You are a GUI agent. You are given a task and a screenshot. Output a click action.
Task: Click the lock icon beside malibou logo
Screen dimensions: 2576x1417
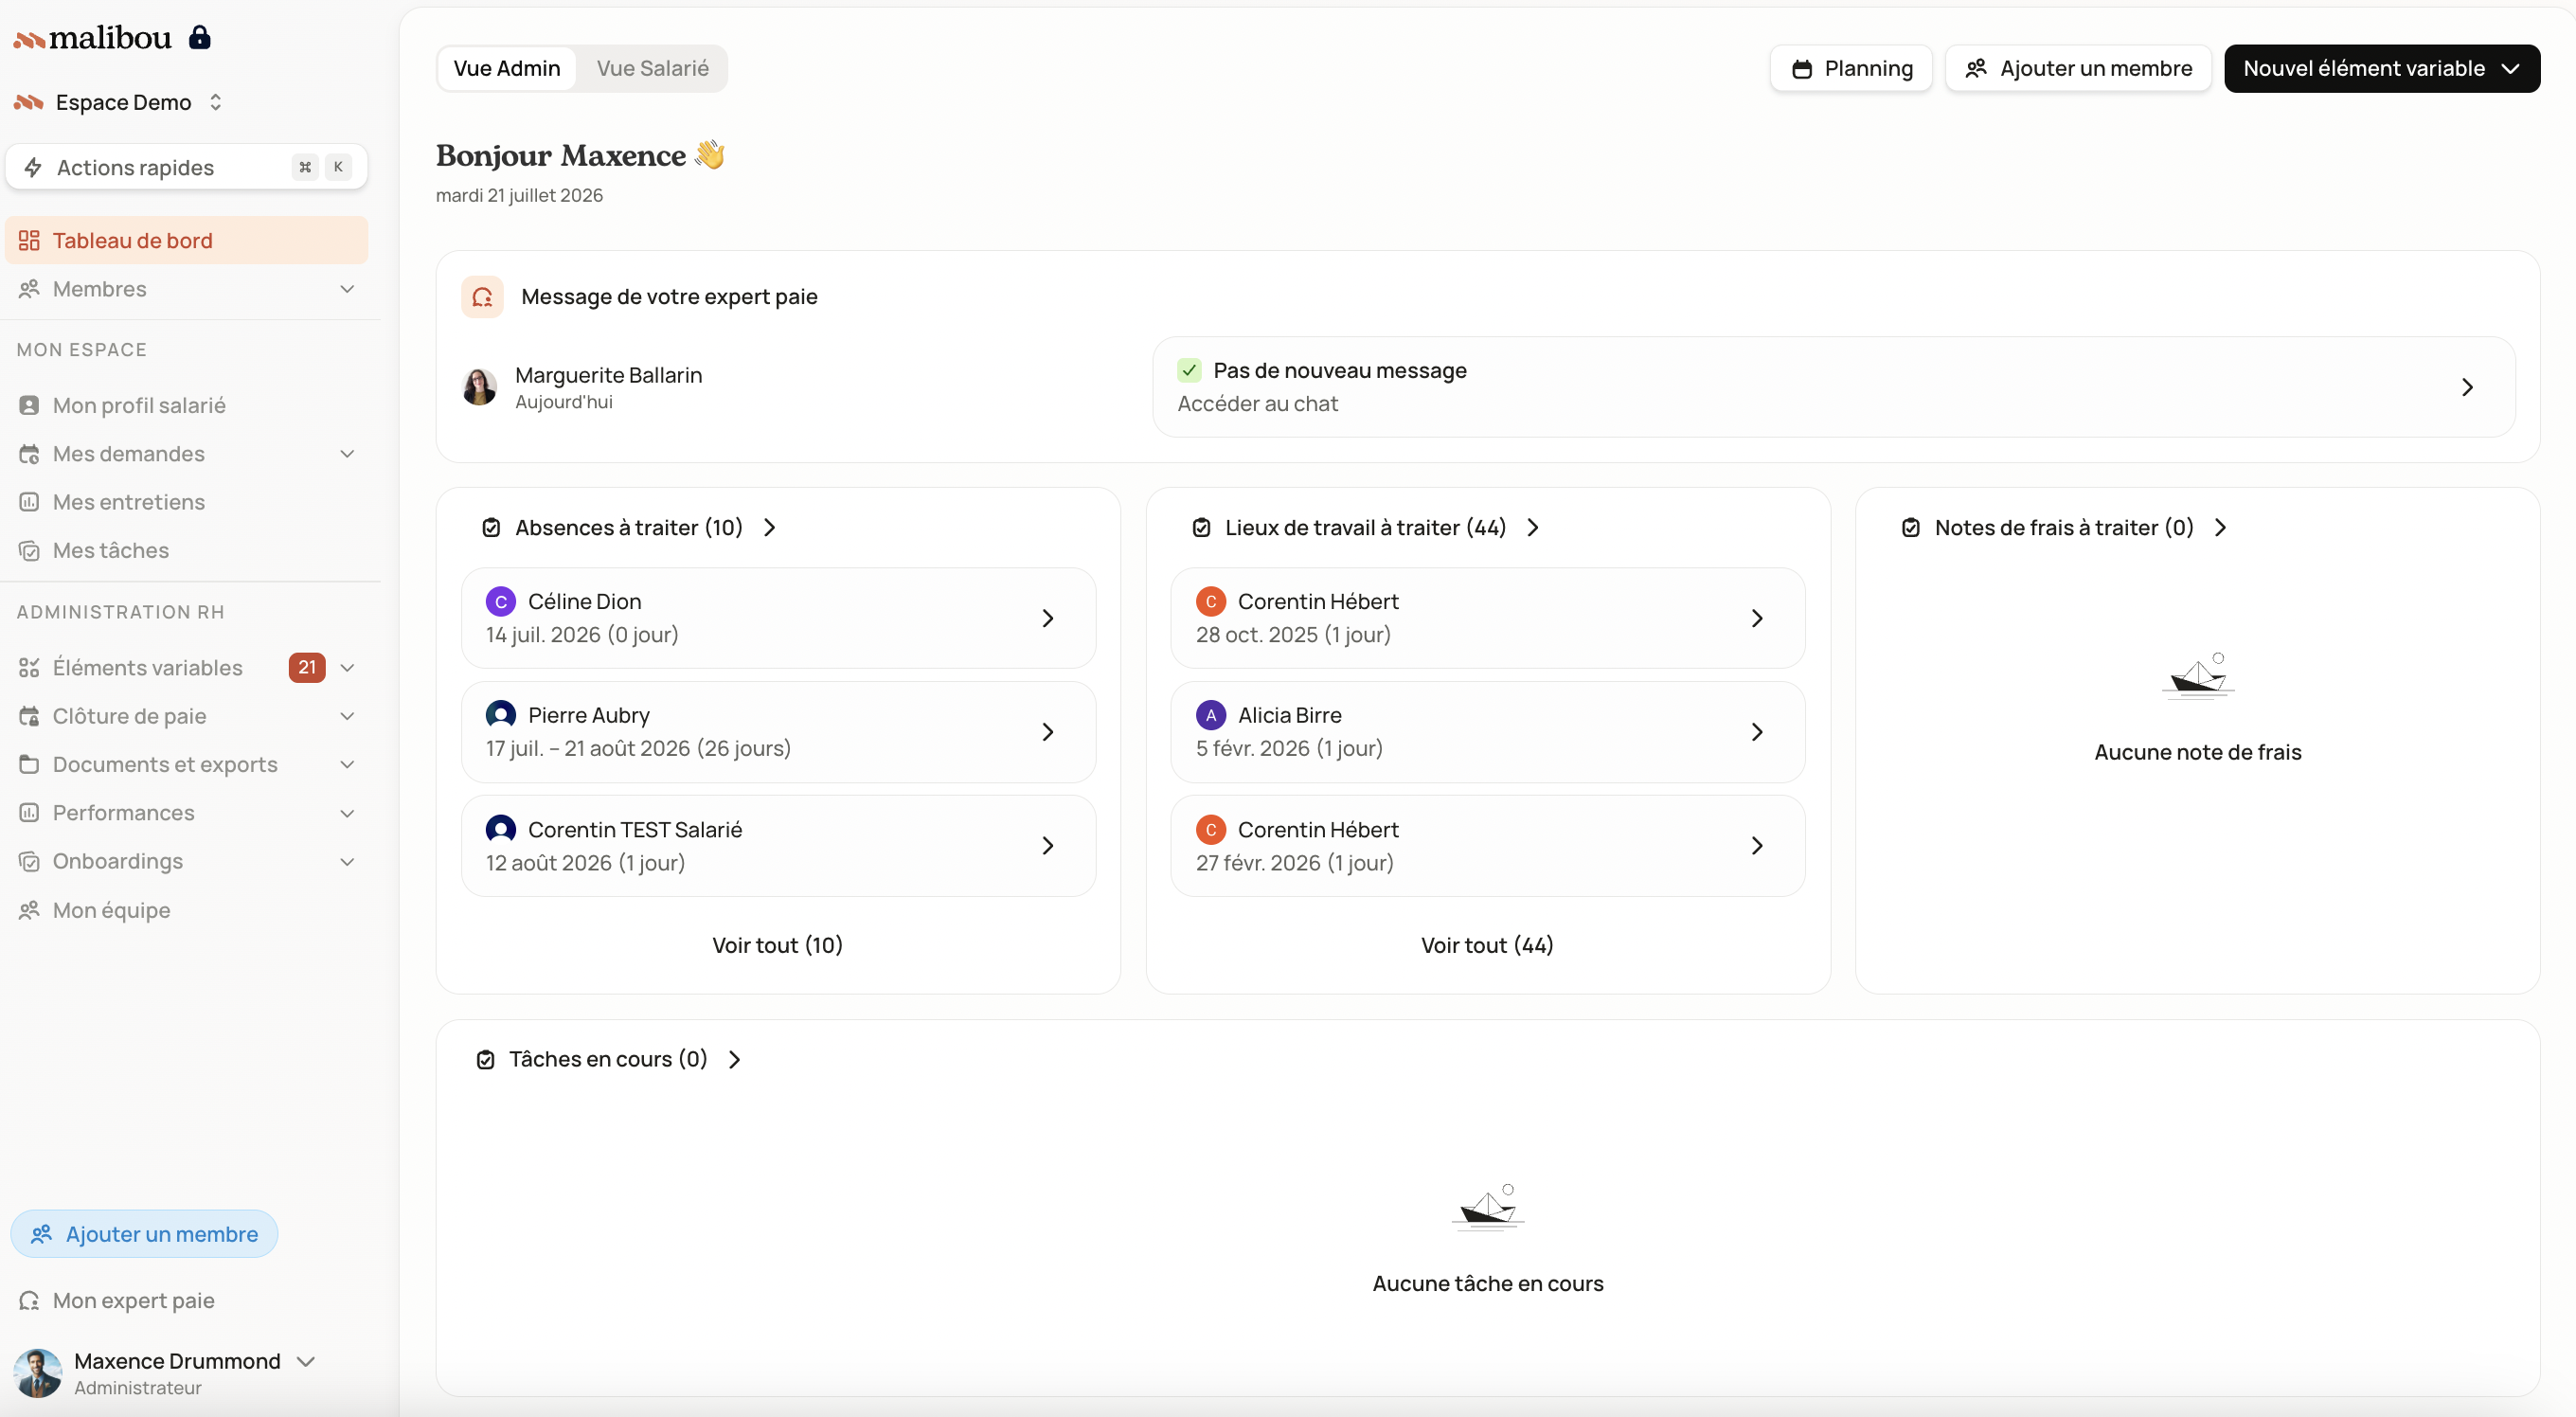click(200, 37)
